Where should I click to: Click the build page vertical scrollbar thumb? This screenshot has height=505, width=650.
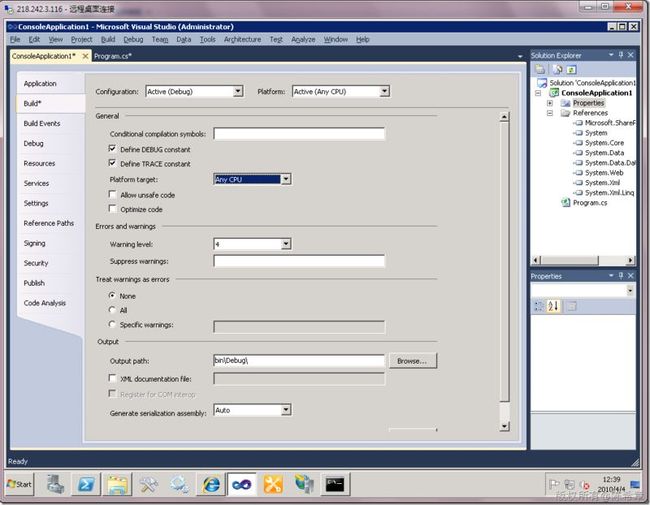click(x=504, y=262)
